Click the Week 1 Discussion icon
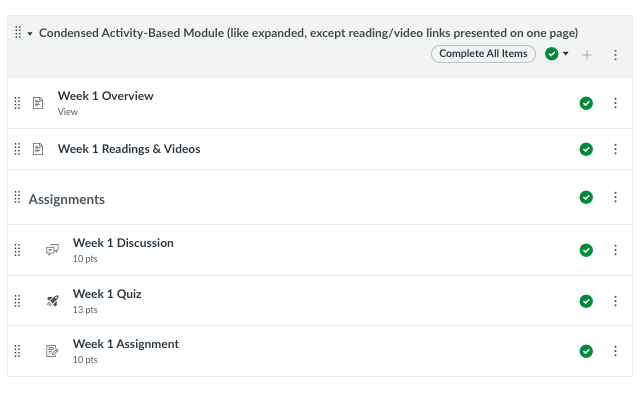 tap(52, 250)
